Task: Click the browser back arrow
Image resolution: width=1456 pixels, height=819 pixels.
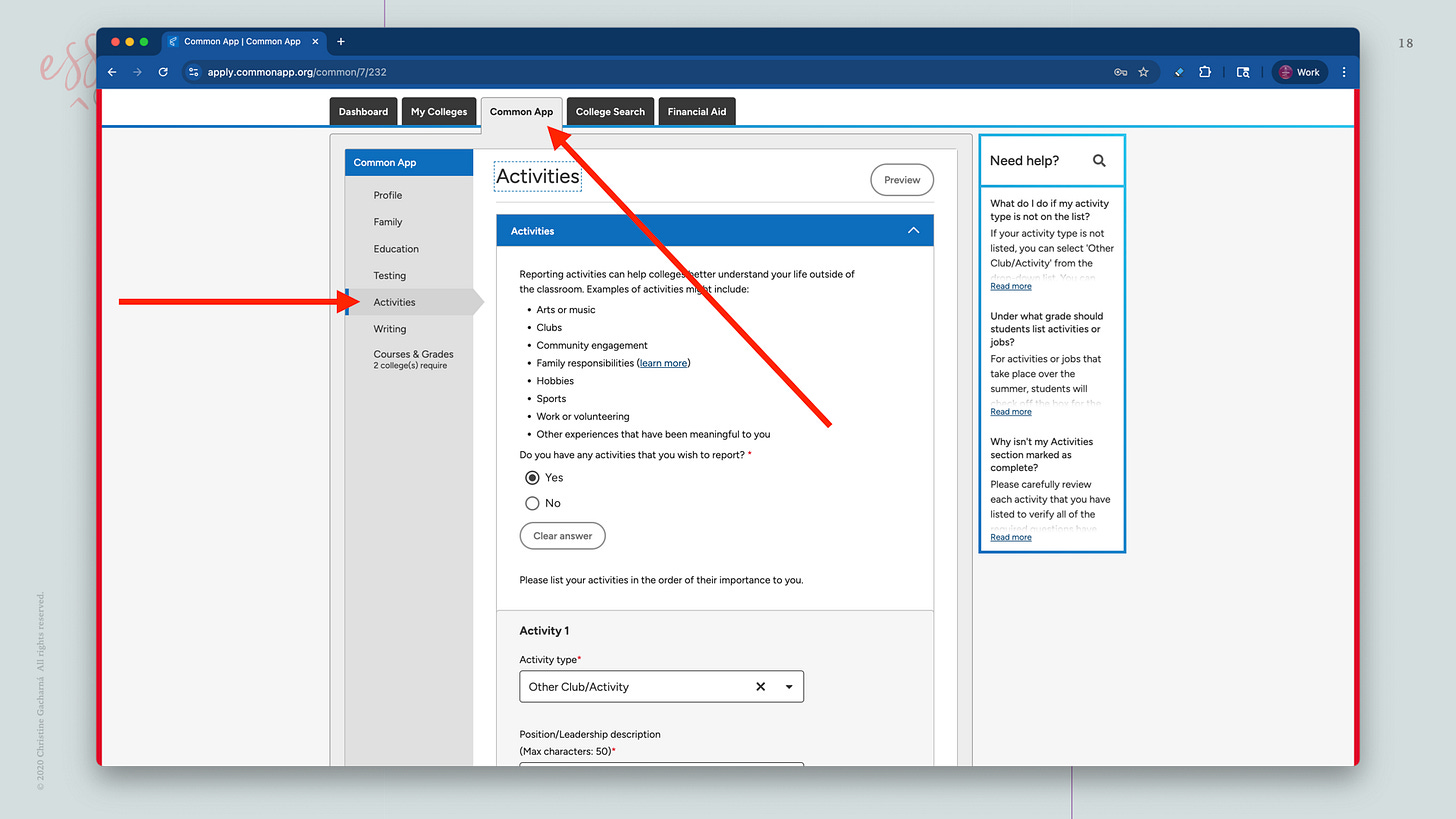Action: (x=112, y=72)
